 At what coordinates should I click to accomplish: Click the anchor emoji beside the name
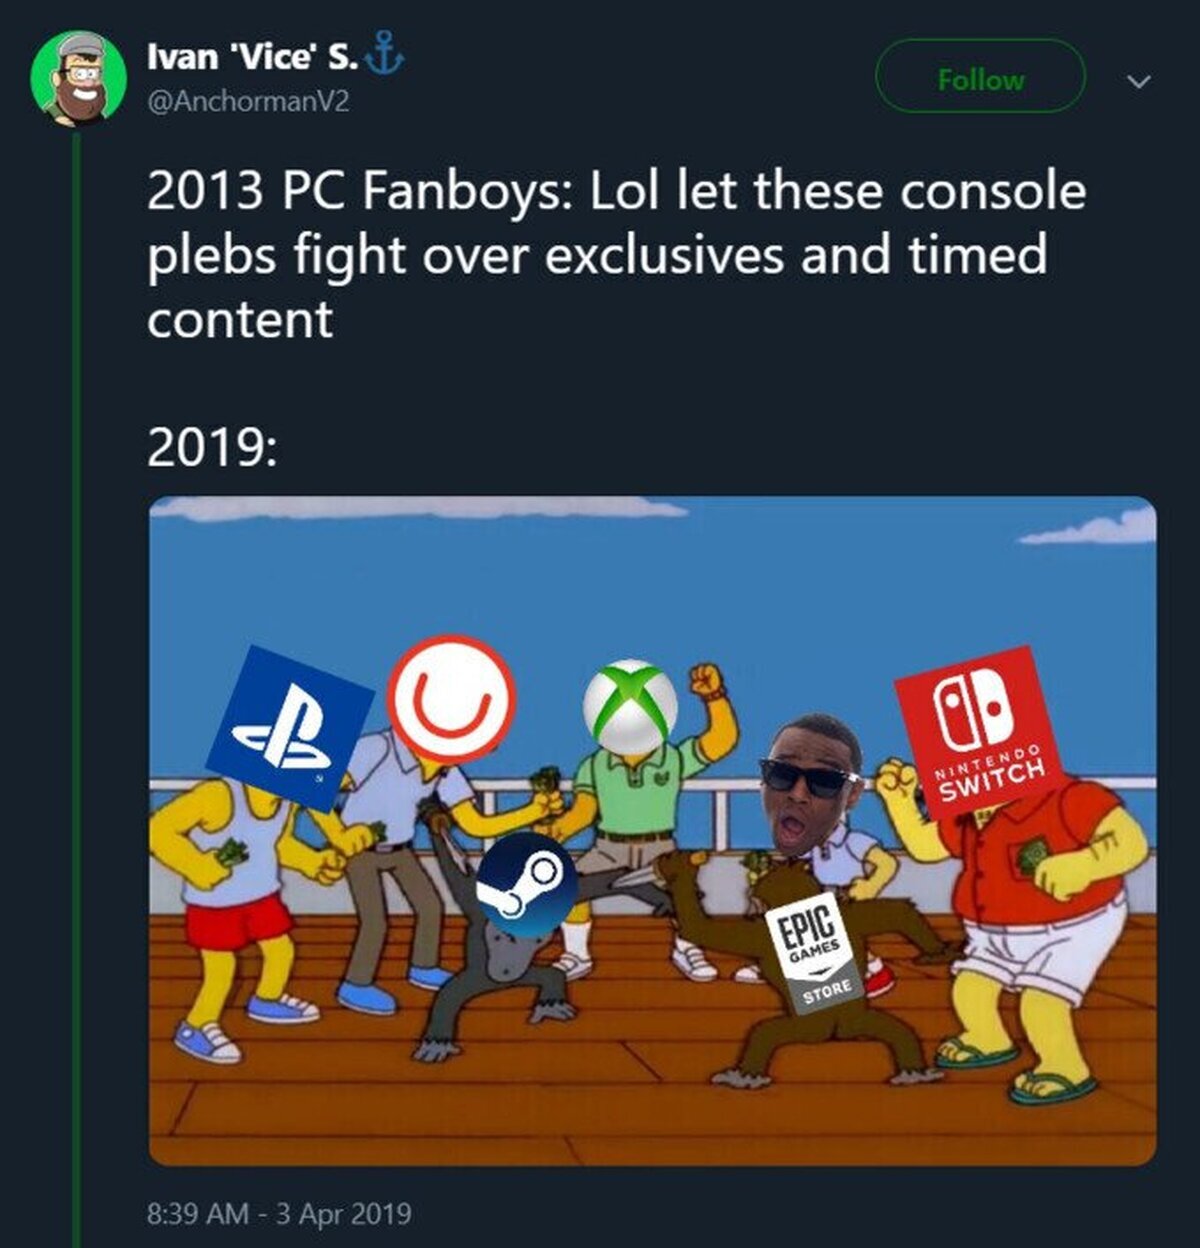(x=385, y=53)
